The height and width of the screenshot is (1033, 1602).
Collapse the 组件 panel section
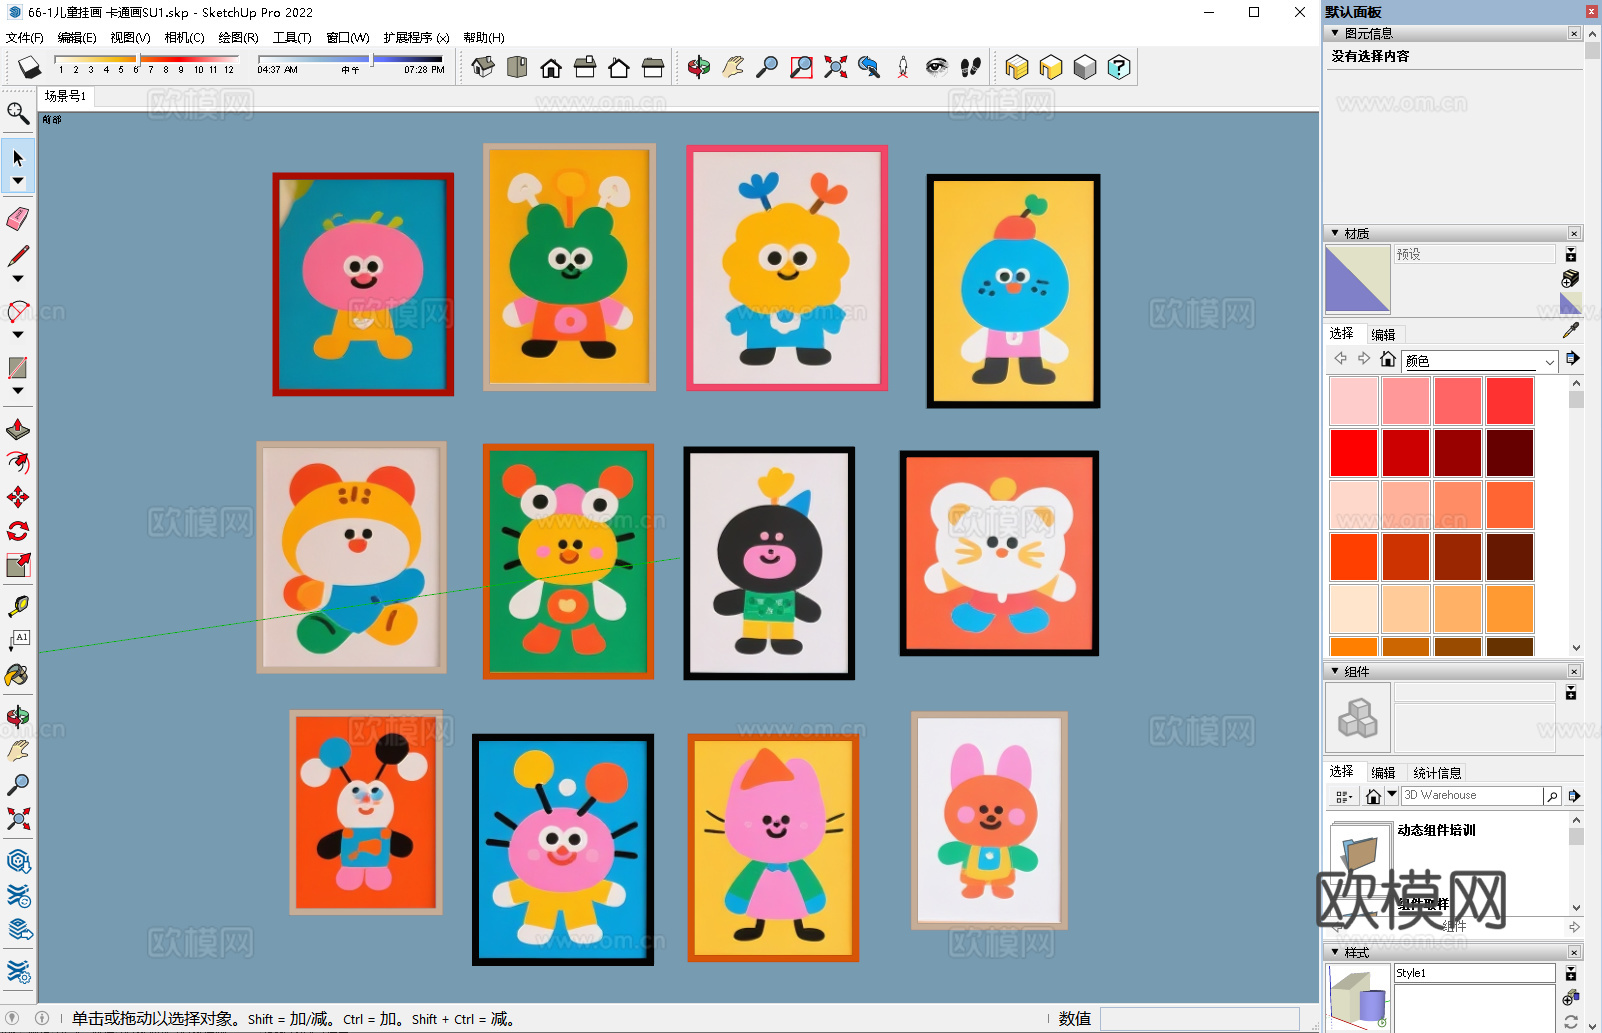pos(1335,671)
